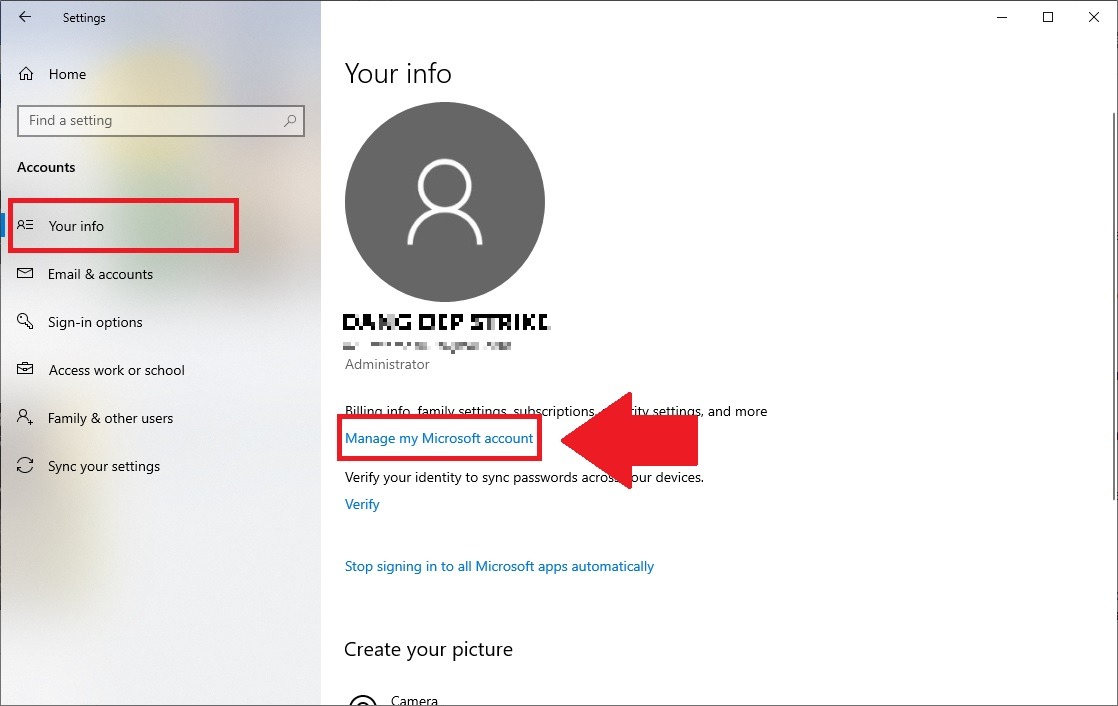The height and width of the screenshot is (706, 1118).
Task: Open the Home settings page
Action: [x=67, y=74]
